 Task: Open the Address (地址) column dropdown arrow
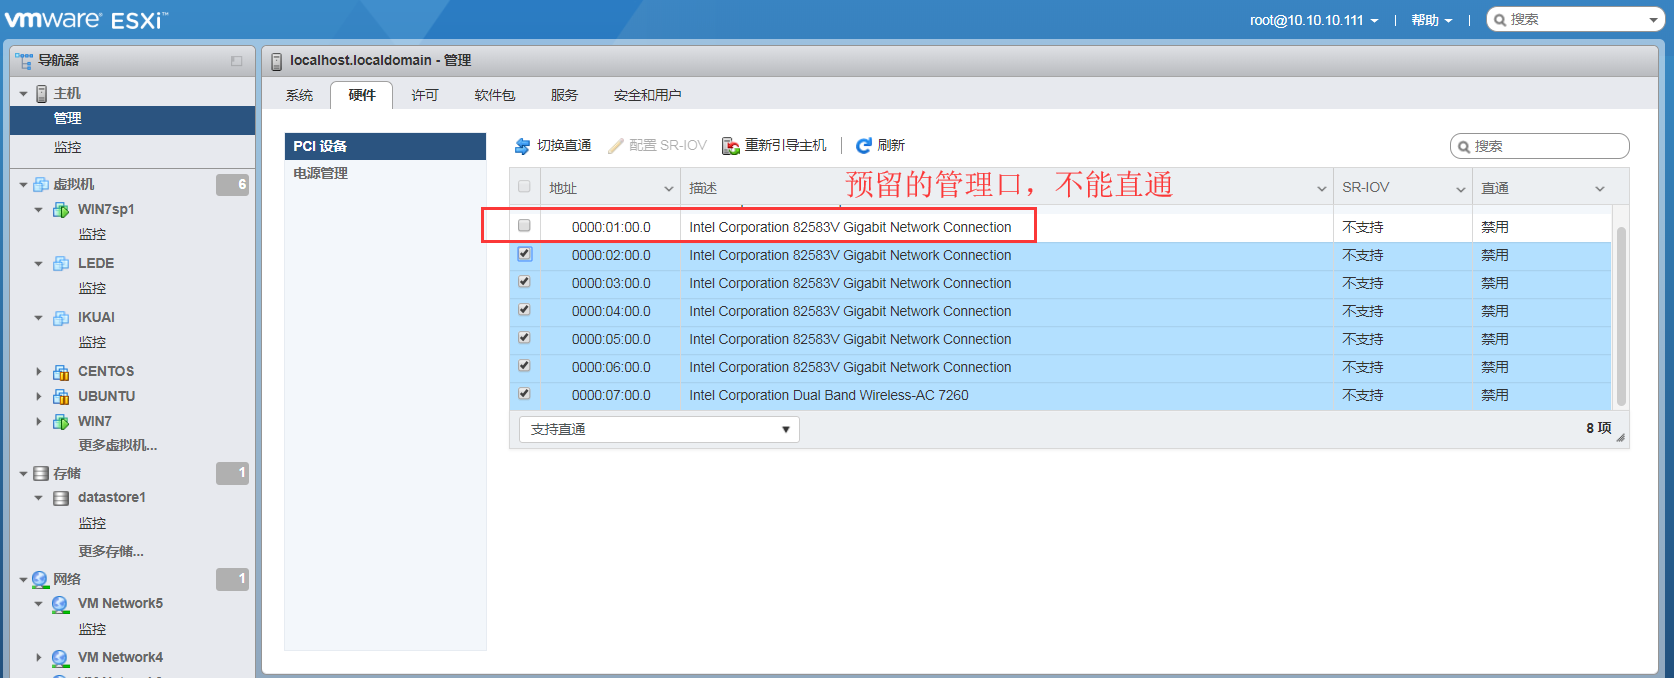point(669,189)
